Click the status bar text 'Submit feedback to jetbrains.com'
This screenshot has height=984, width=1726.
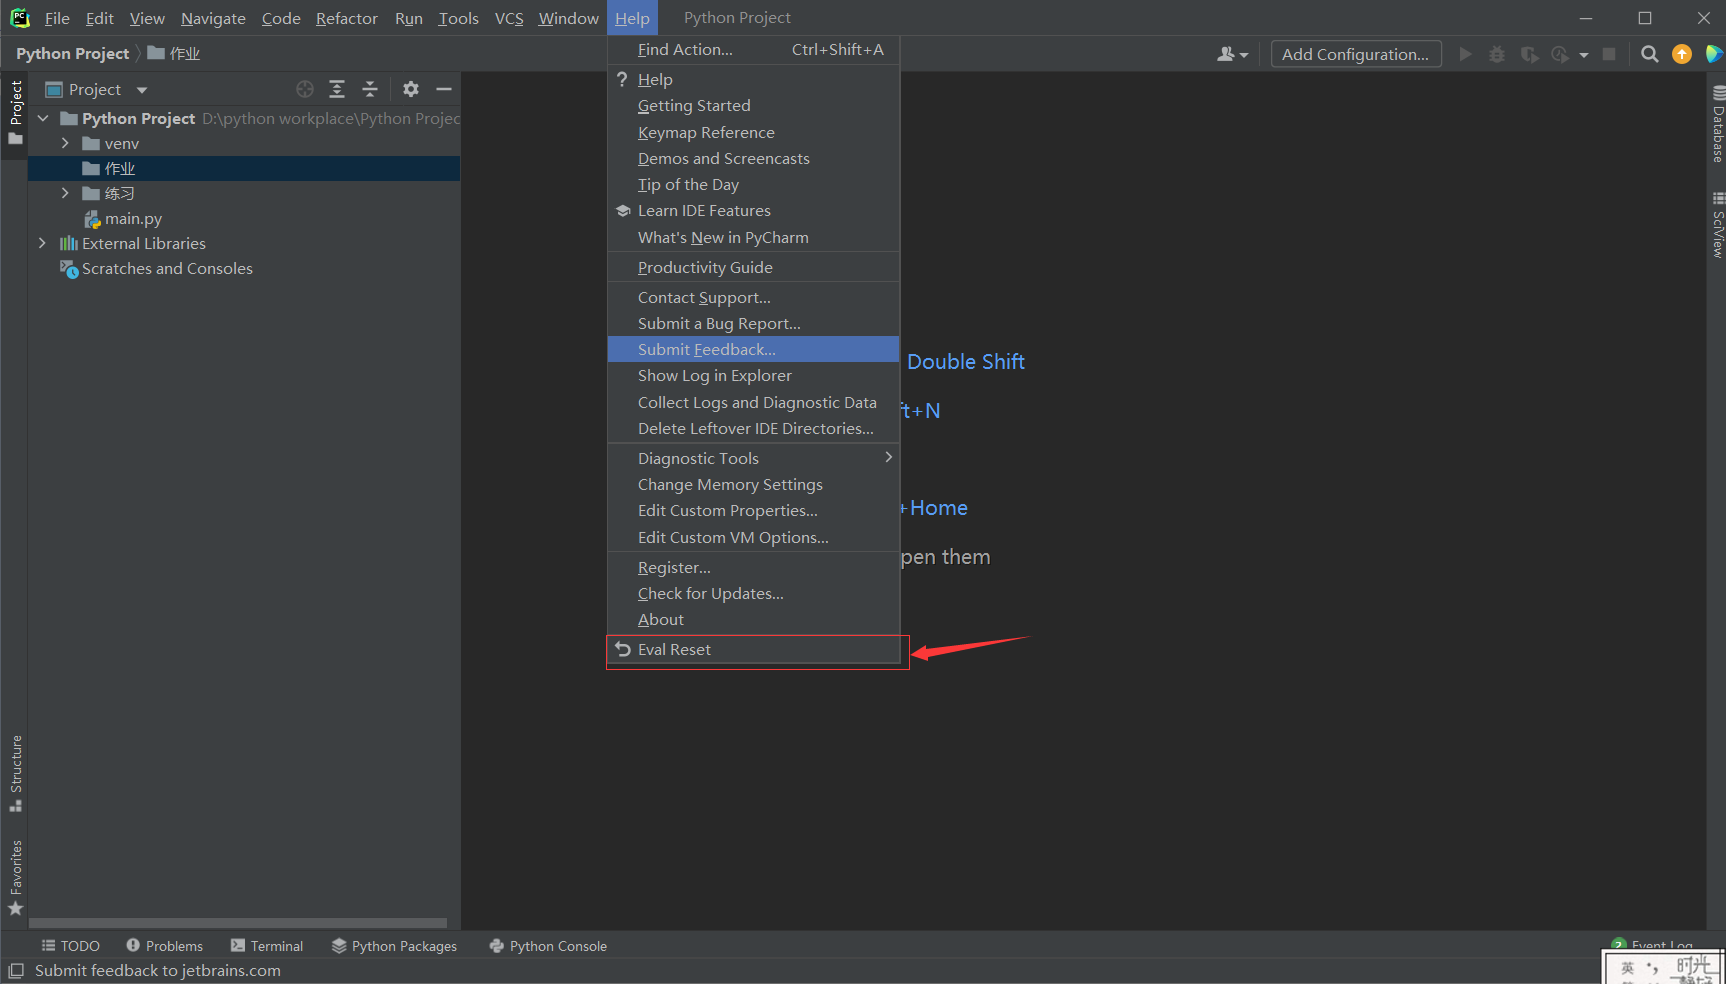tap(158, 971)
